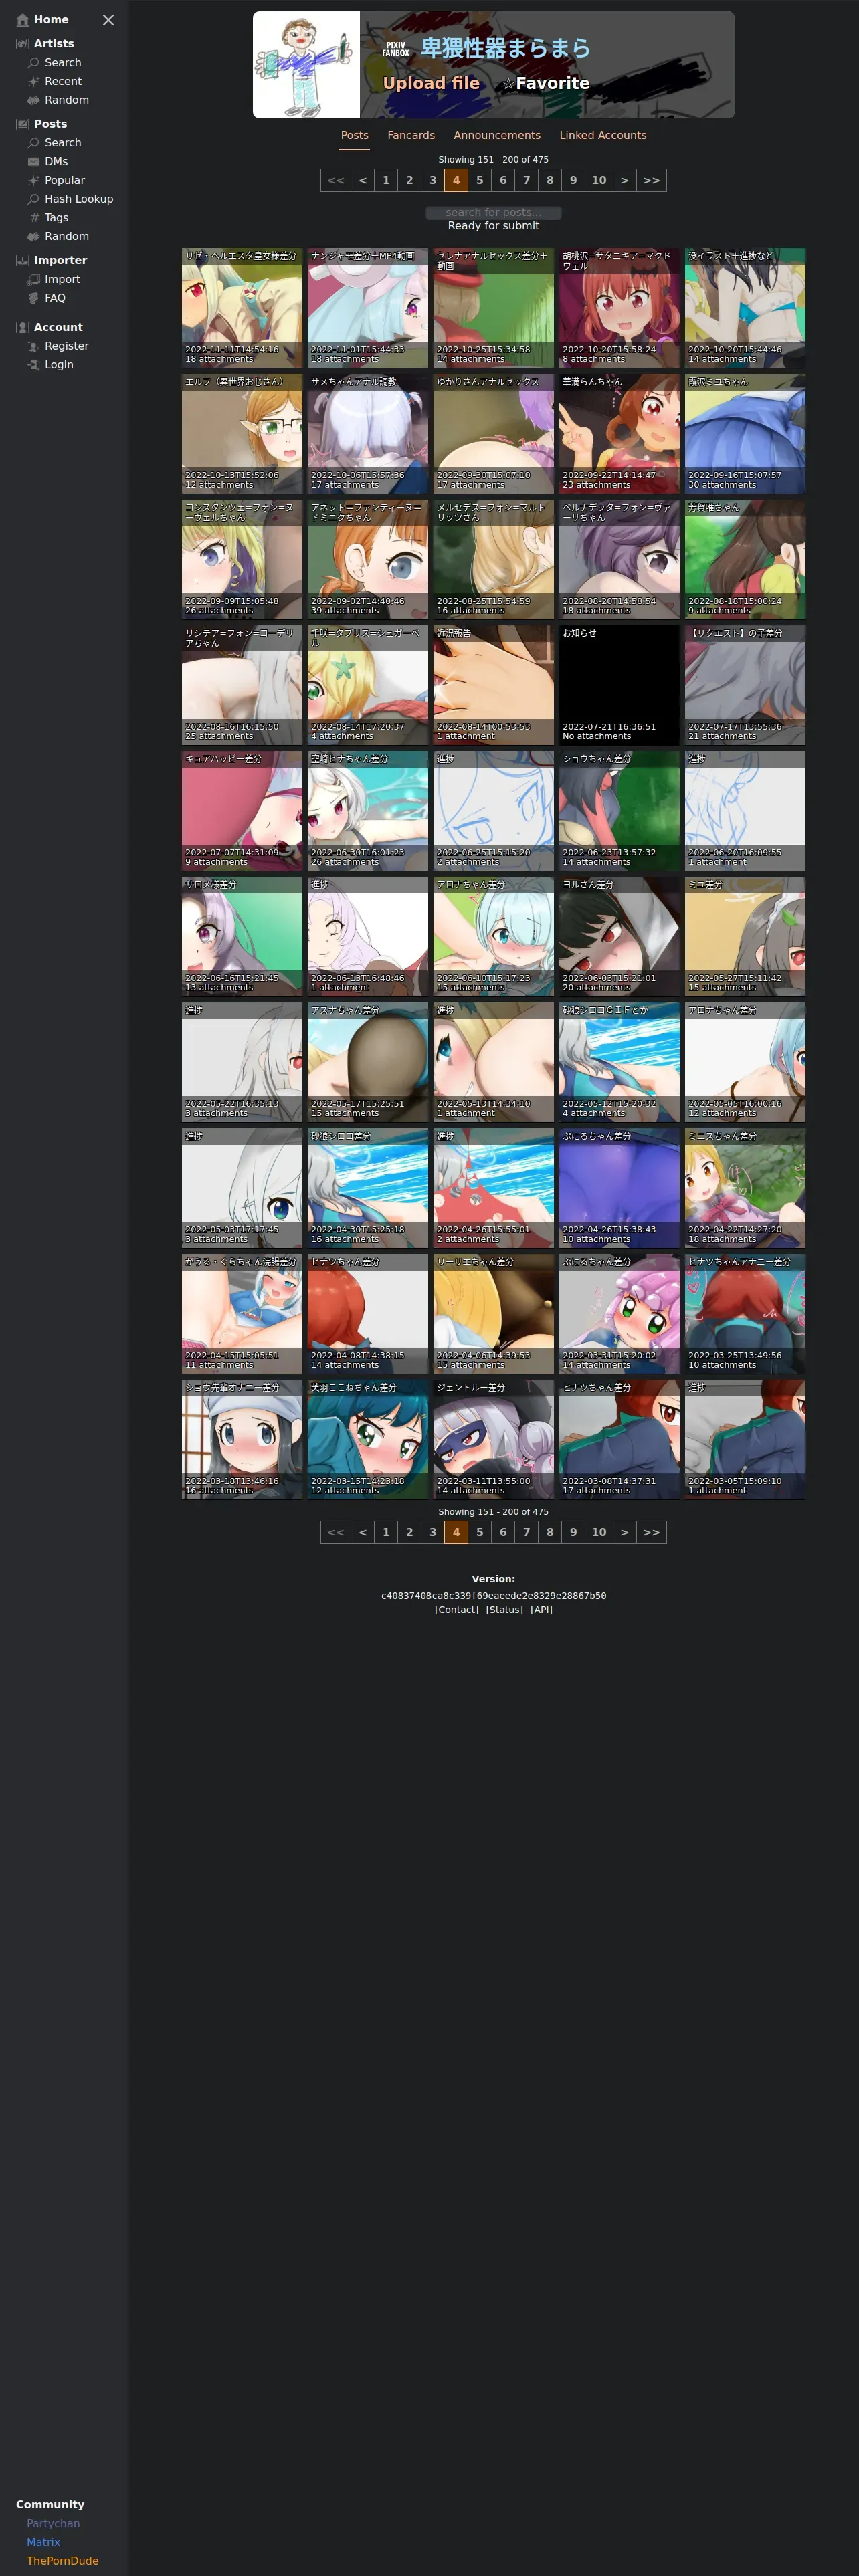
Task: Open the Hash Lookup sidebar link
Action: (x=79, y=199)
